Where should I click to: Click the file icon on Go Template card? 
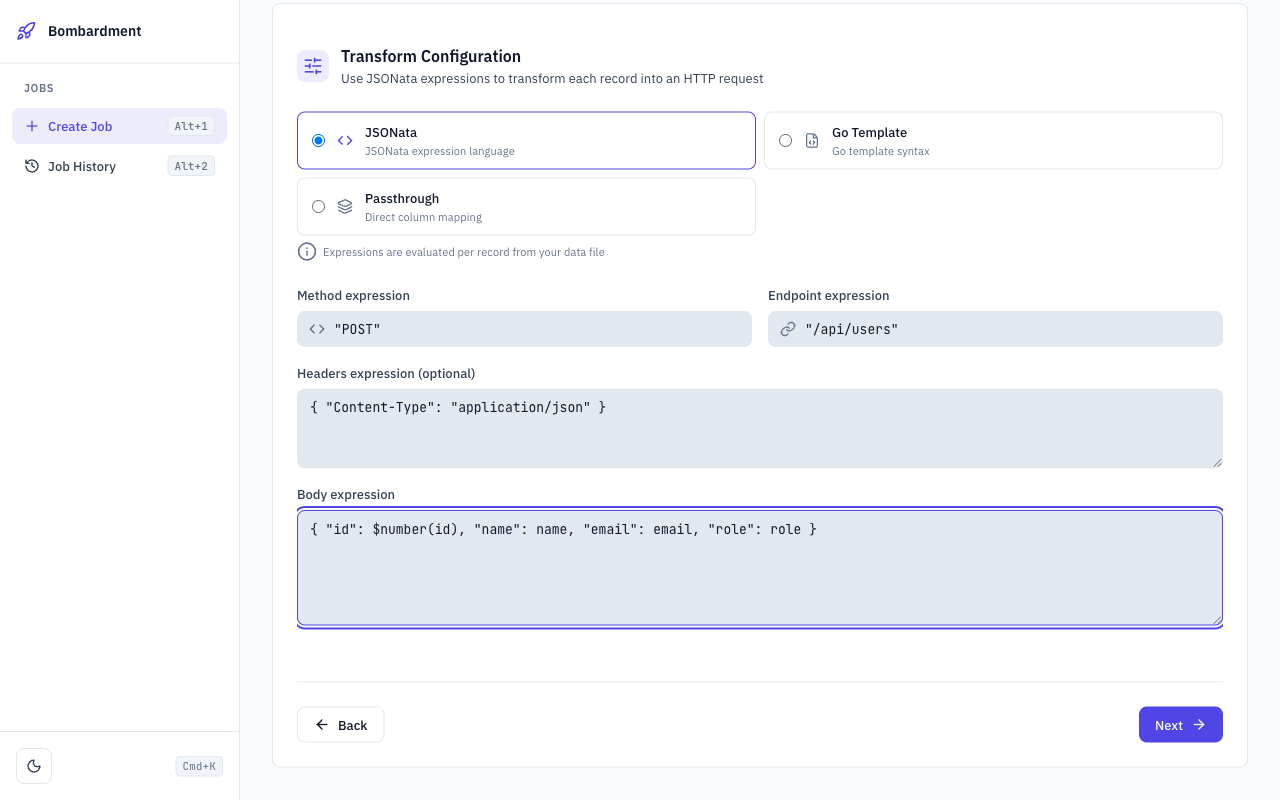(811, 140)
